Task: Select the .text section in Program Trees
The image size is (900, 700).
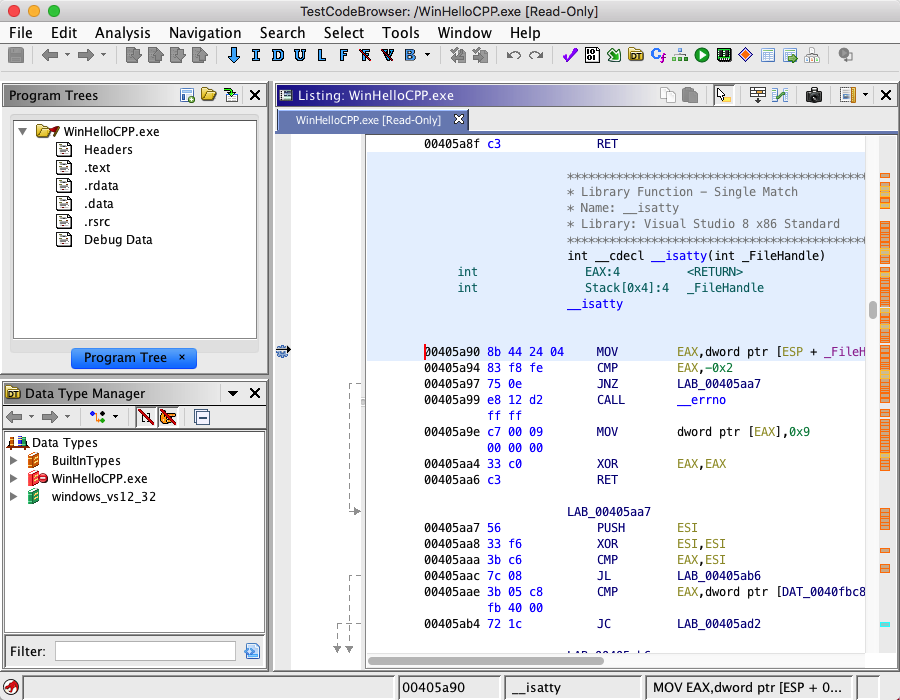Action: [x=97, y=168]
